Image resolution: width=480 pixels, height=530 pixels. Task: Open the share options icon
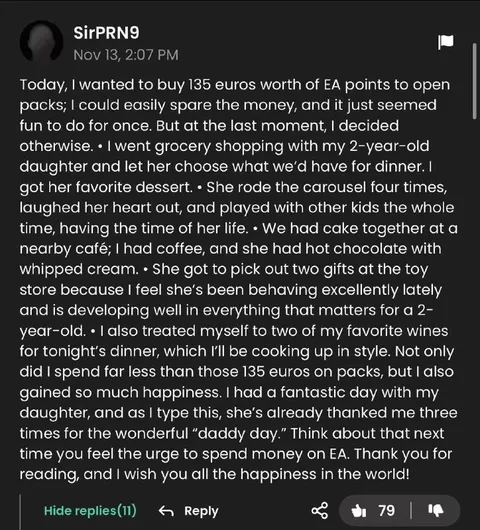(x=320, y=510)
